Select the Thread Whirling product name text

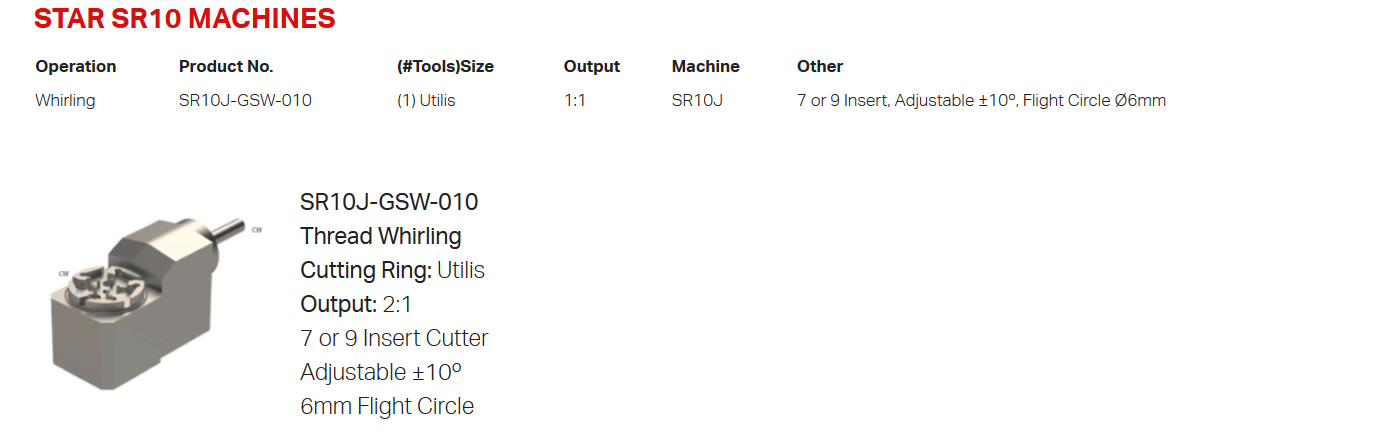pos(381,237)
